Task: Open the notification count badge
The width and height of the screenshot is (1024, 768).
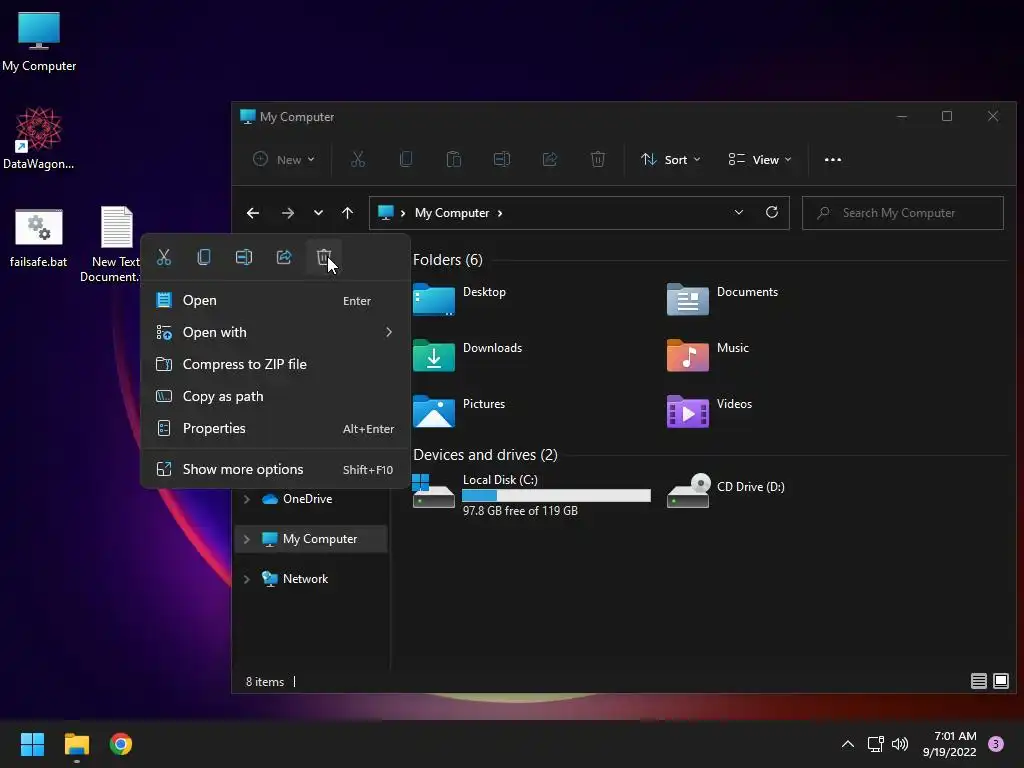Action: (x=996, y=744)
